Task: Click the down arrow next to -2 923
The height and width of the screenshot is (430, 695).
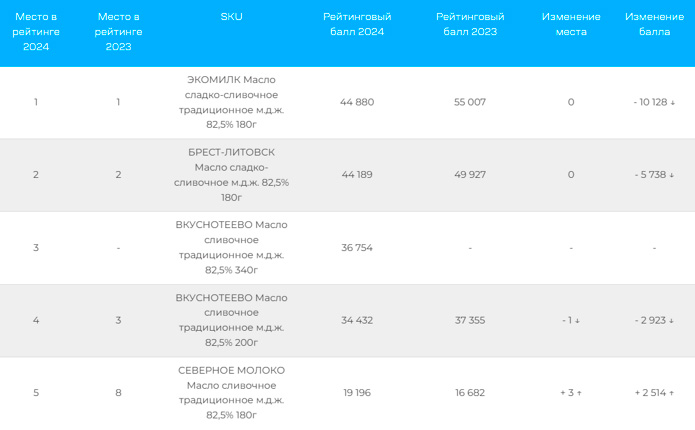Action: point(671,321)
